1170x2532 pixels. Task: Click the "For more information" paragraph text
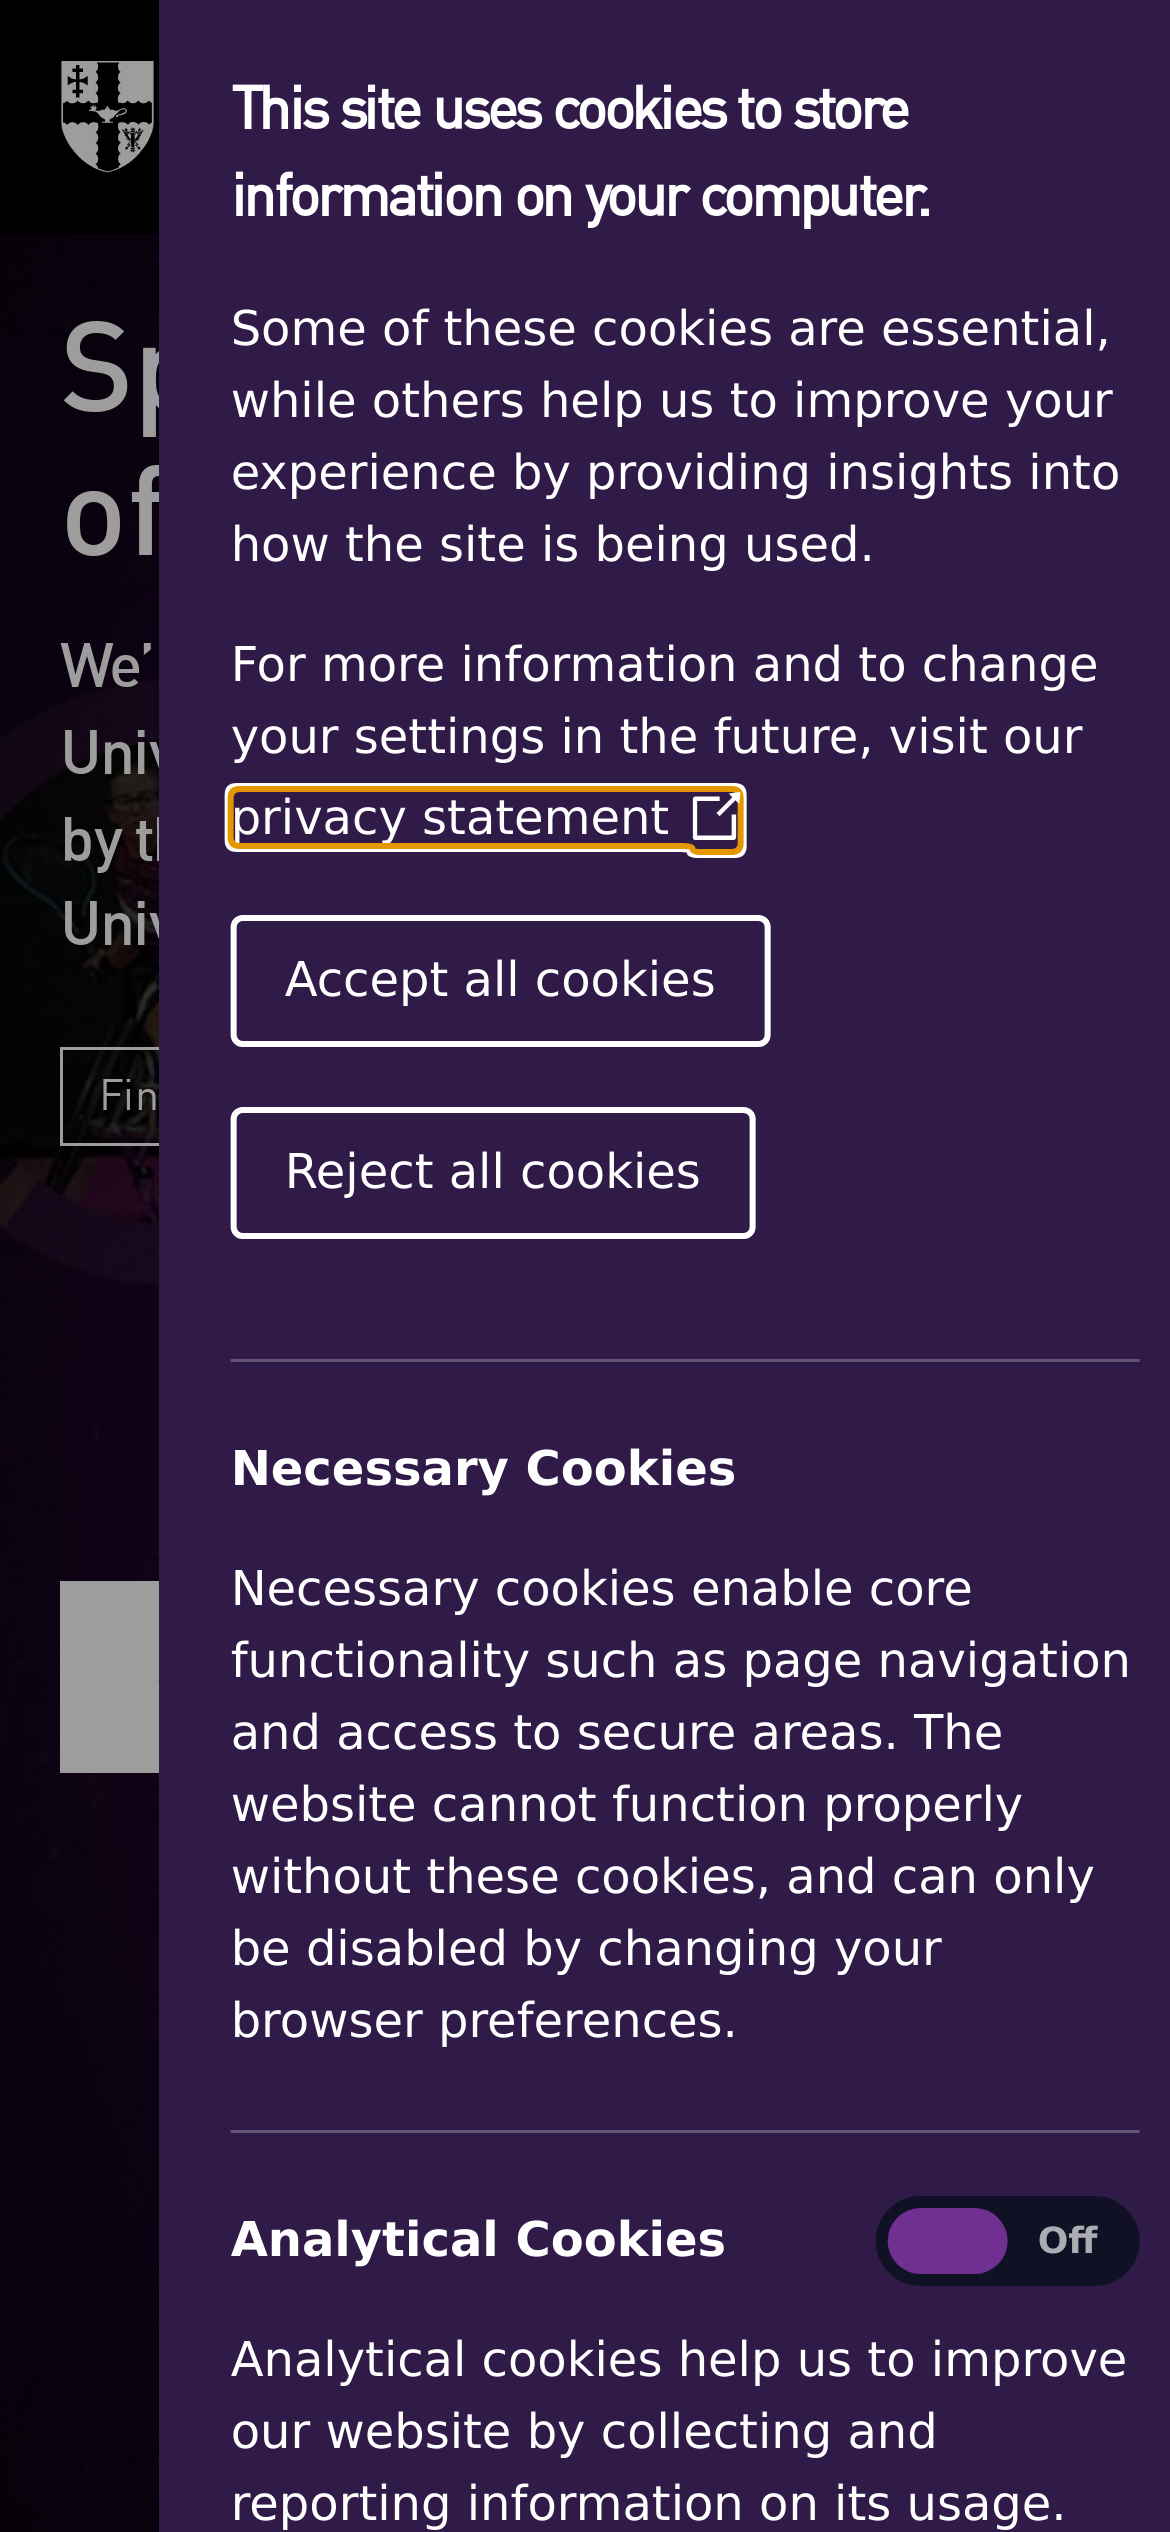point(664,701)
